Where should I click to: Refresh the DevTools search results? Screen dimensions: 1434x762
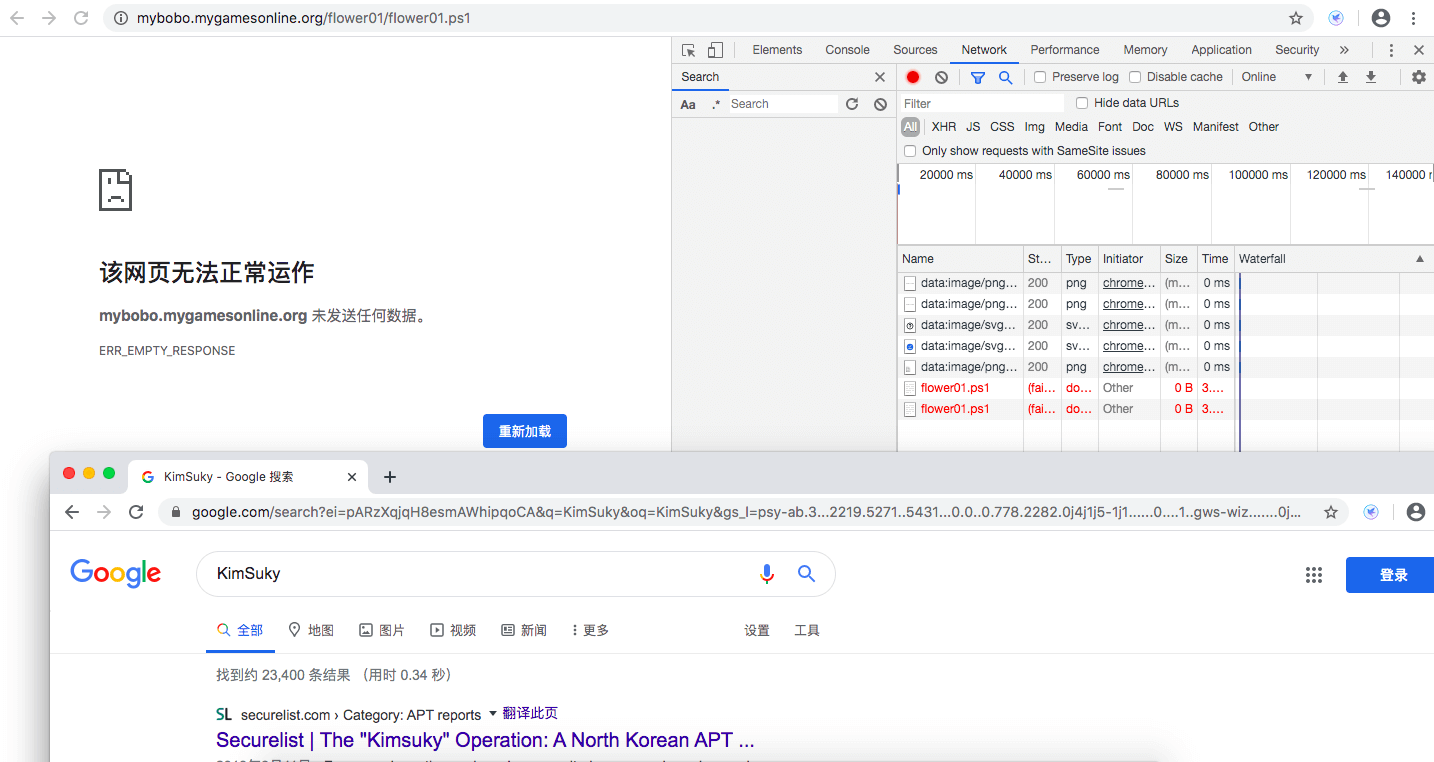point(852,104)
